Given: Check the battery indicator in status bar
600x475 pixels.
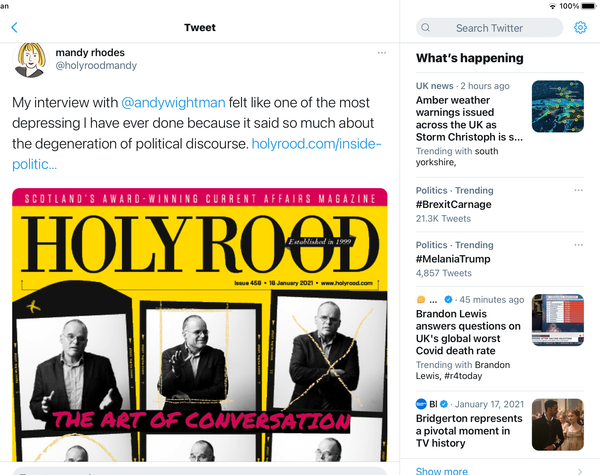Looking at the screenshot, I should [x=589, y=6].
